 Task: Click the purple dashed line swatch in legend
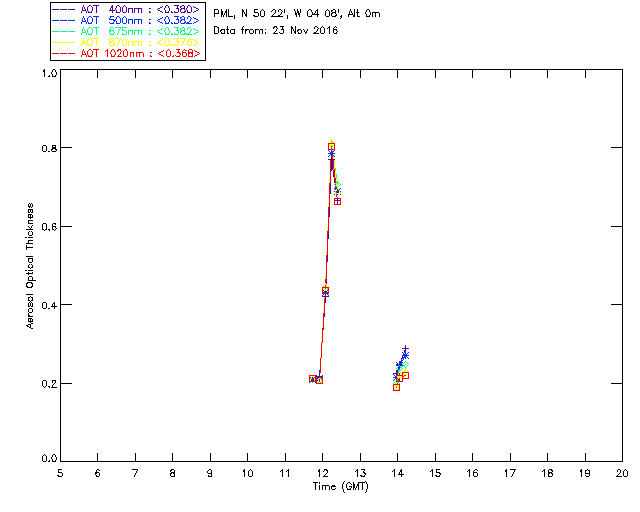64,9
